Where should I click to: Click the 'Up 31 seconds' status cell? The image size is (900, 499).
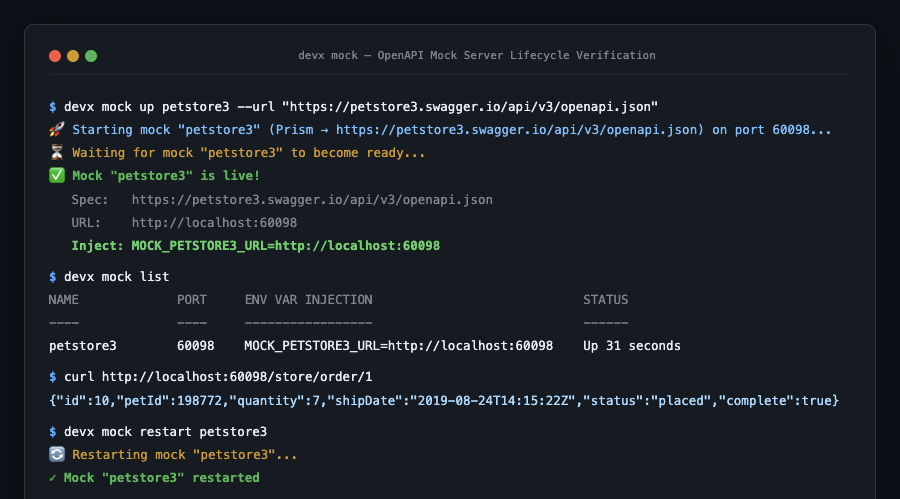click(632, 346)
